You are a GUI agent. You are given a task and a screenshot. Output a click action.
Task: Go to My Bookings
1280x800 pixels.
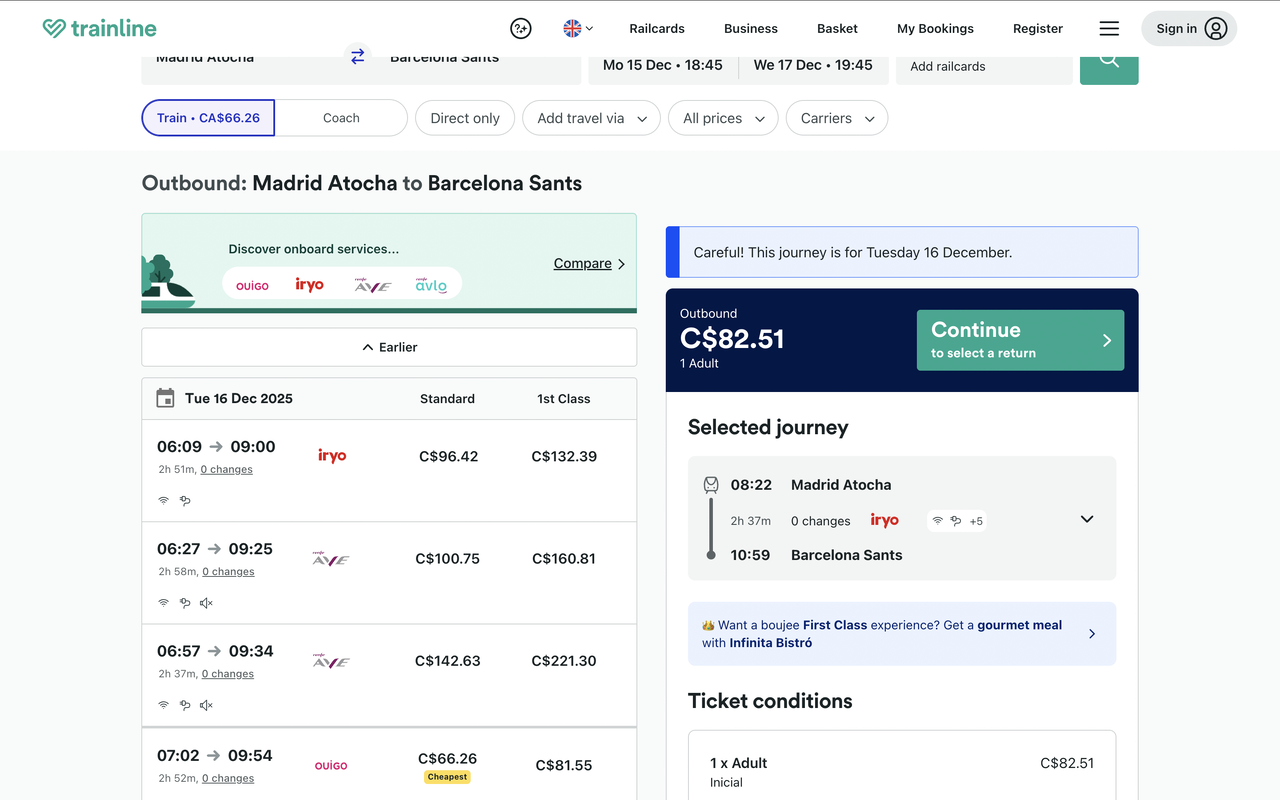click(x=934, y=29)
